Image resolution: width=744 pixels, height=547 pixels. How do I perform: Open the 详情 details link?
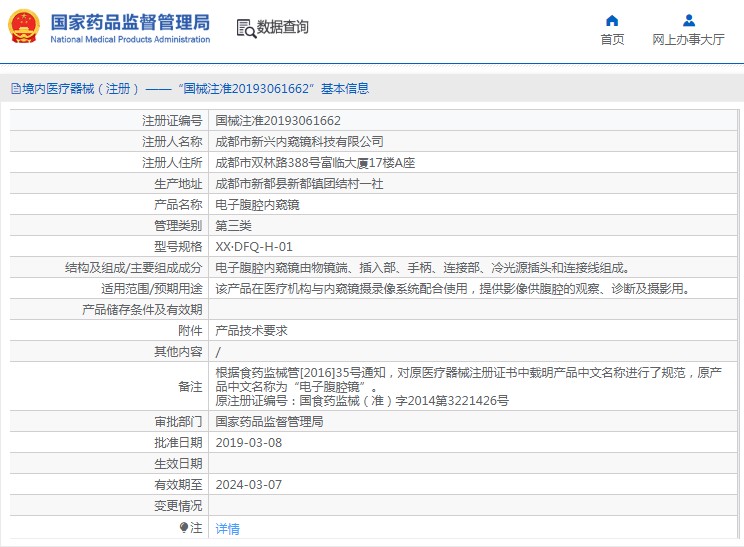[x=228, y=528]
